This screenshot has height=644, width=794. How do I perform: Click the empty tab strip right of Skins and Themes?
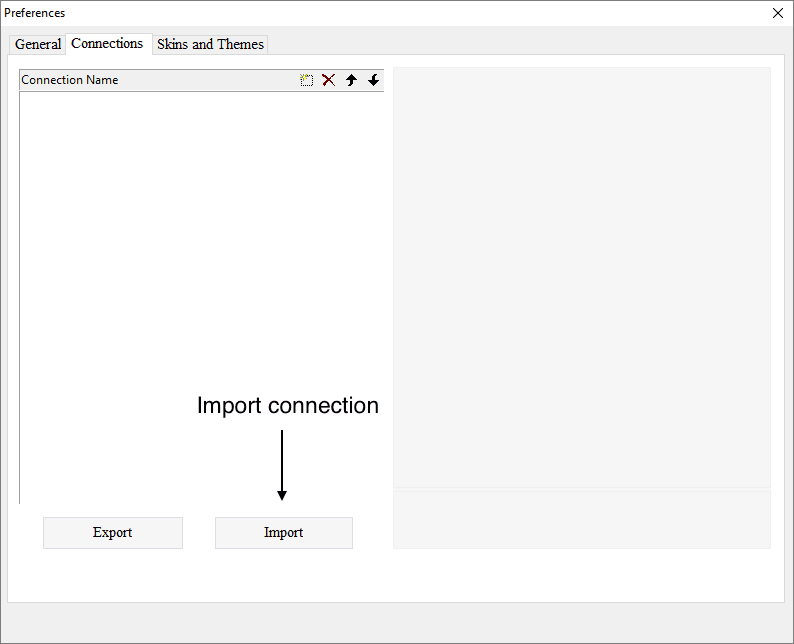520,44
